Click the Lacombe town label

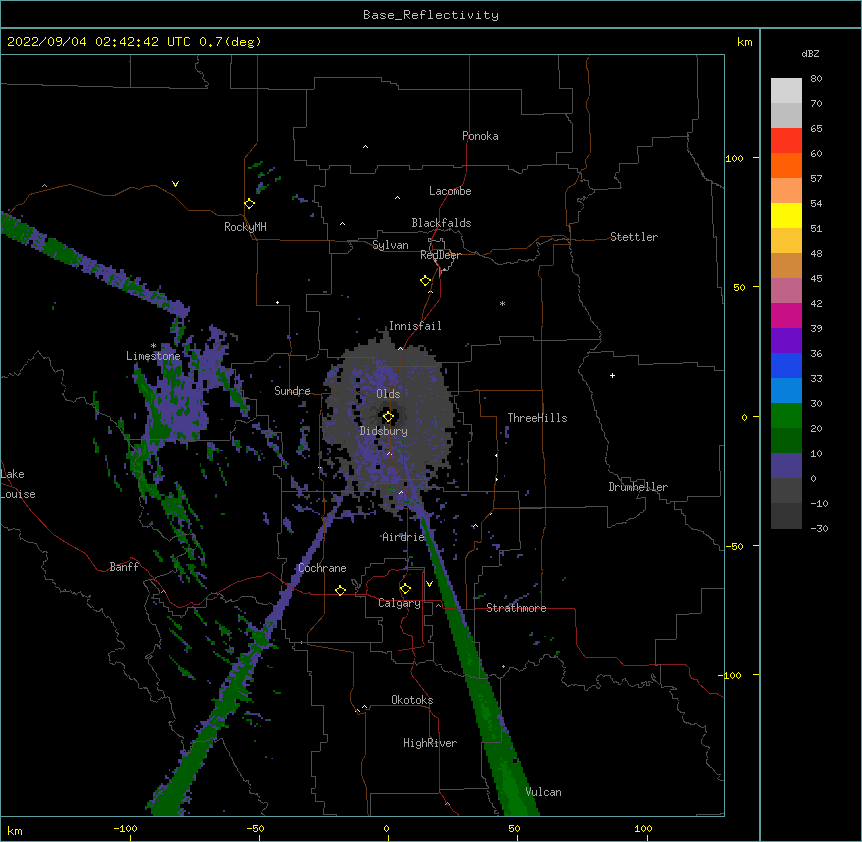[450, 191]
